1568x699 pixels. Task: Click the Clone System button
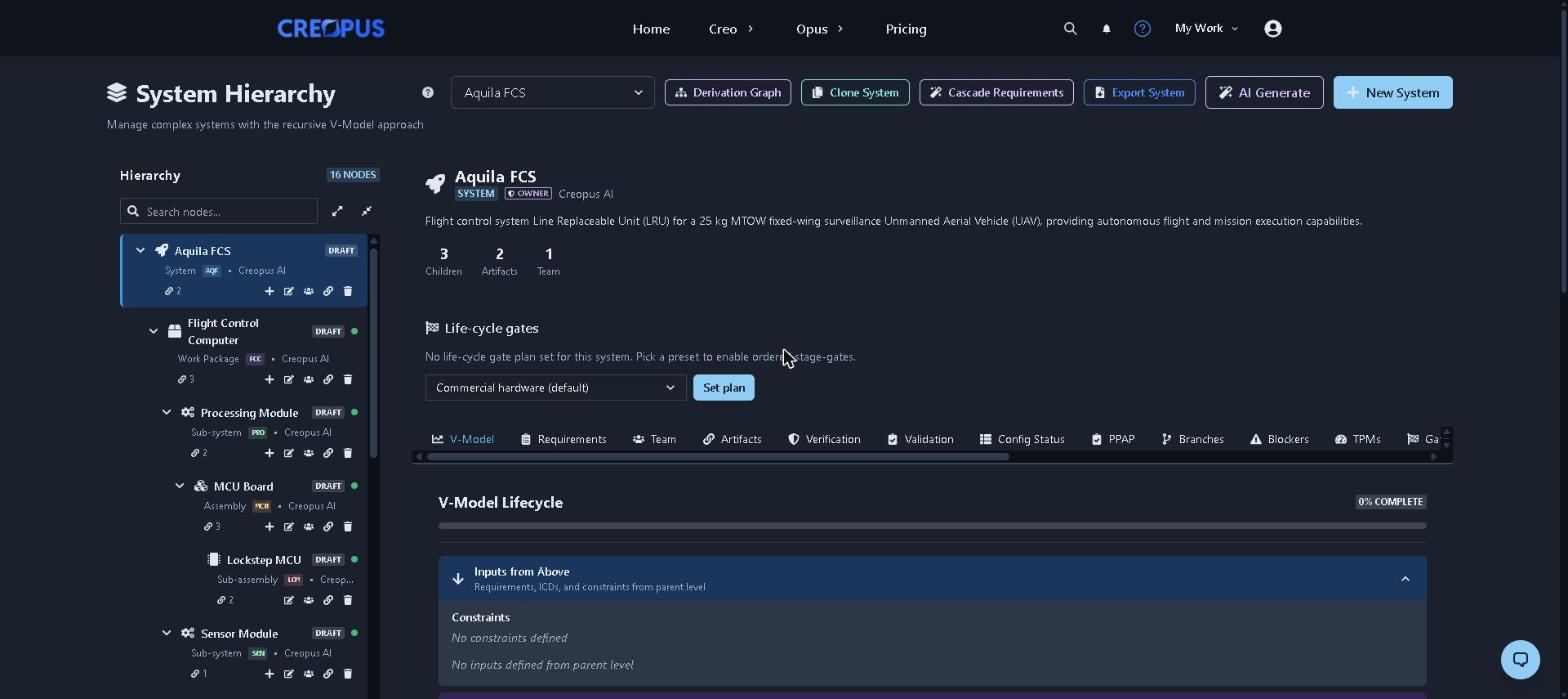tap(855, 93)
